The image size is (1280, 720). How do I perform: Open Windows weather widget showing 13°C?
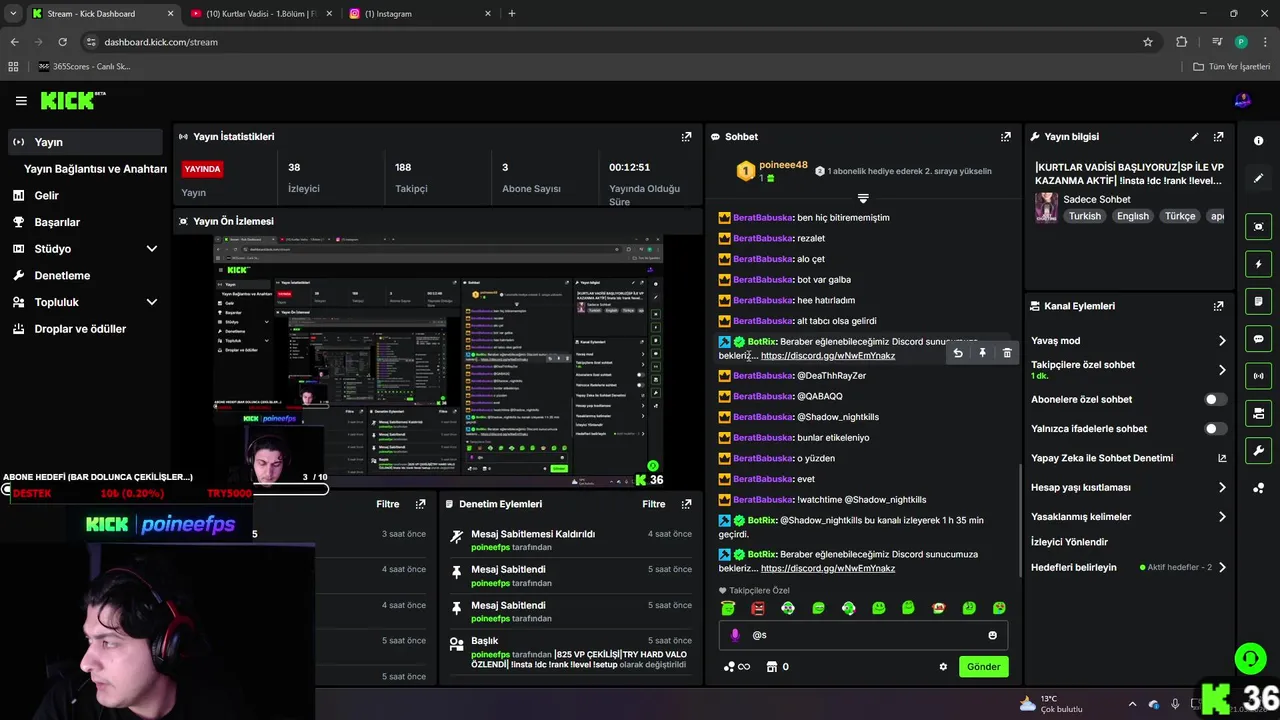(1052, 704)
